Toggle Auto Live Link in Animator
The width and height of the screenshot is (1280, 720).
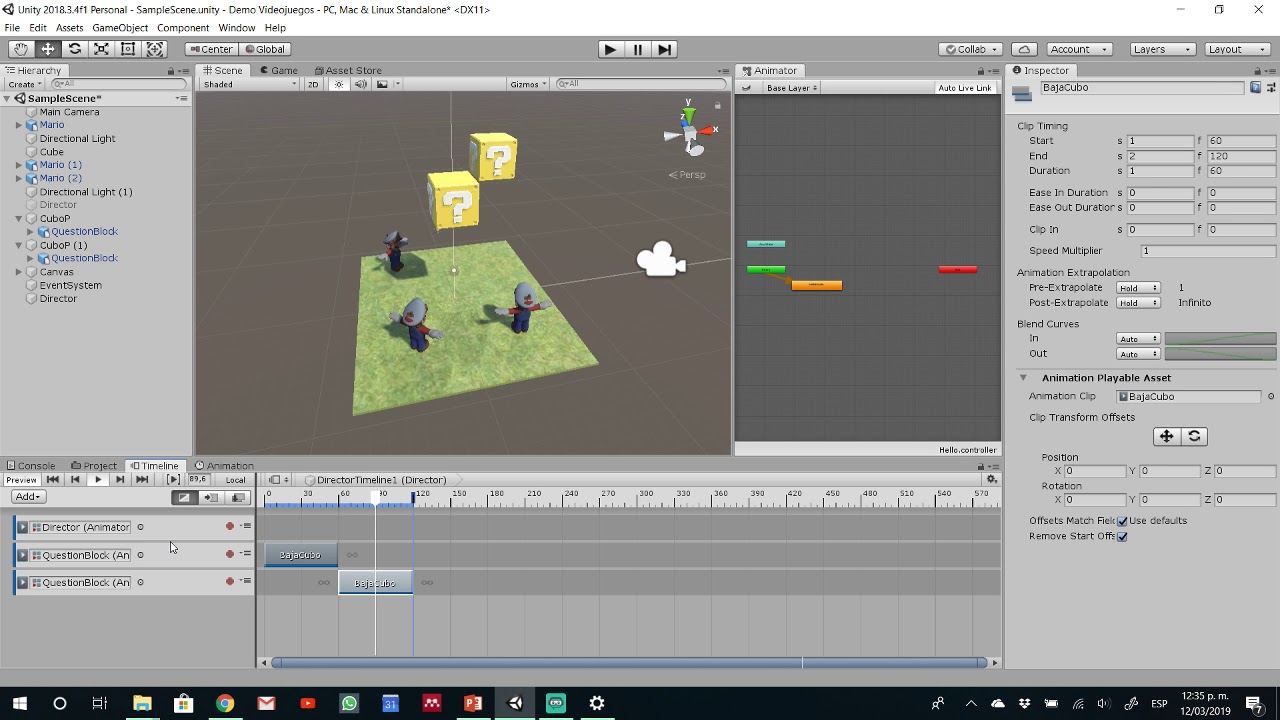965,88
